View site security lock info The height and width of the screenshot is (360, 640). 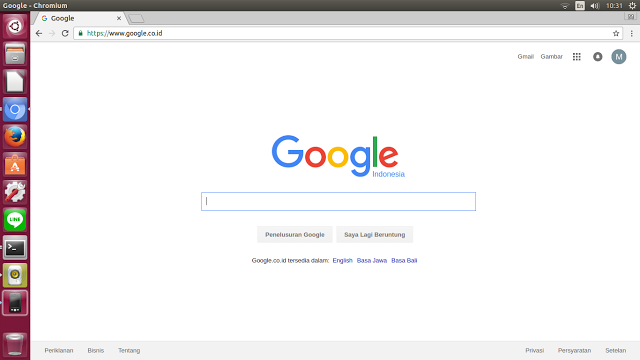click(80, 33)
